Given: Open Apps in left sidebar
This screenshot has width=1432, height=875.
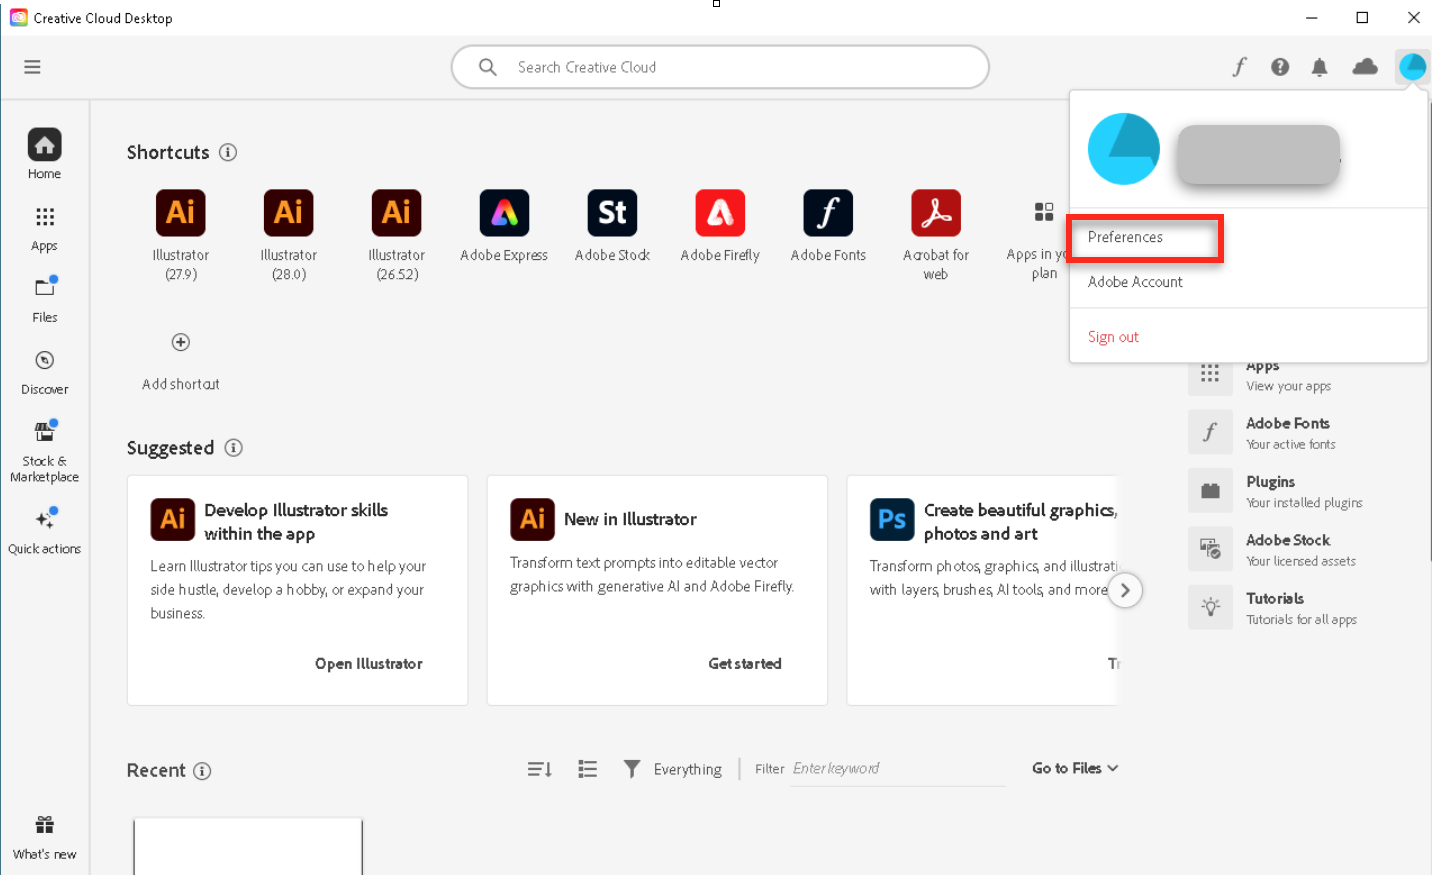Looking at the screenshot, I should 44,228.
